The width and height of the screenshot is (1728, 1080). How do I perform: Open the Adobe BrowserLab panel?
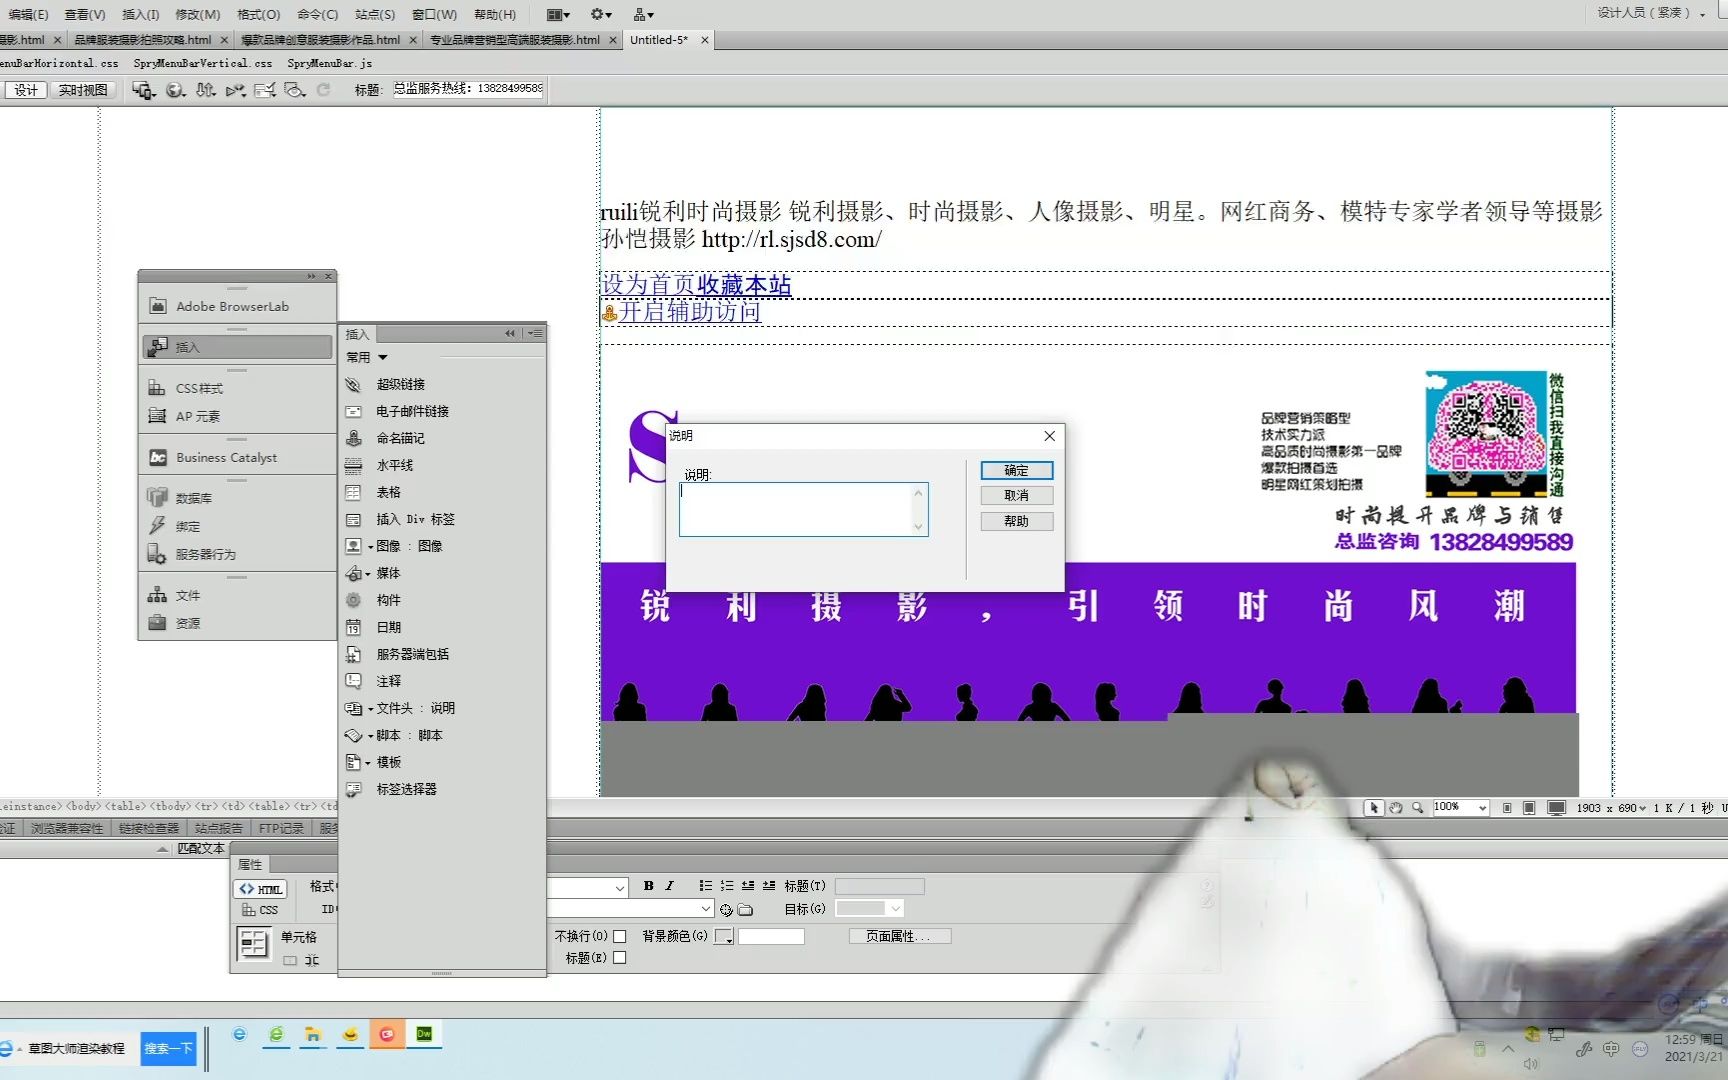(x=237, y=306)
